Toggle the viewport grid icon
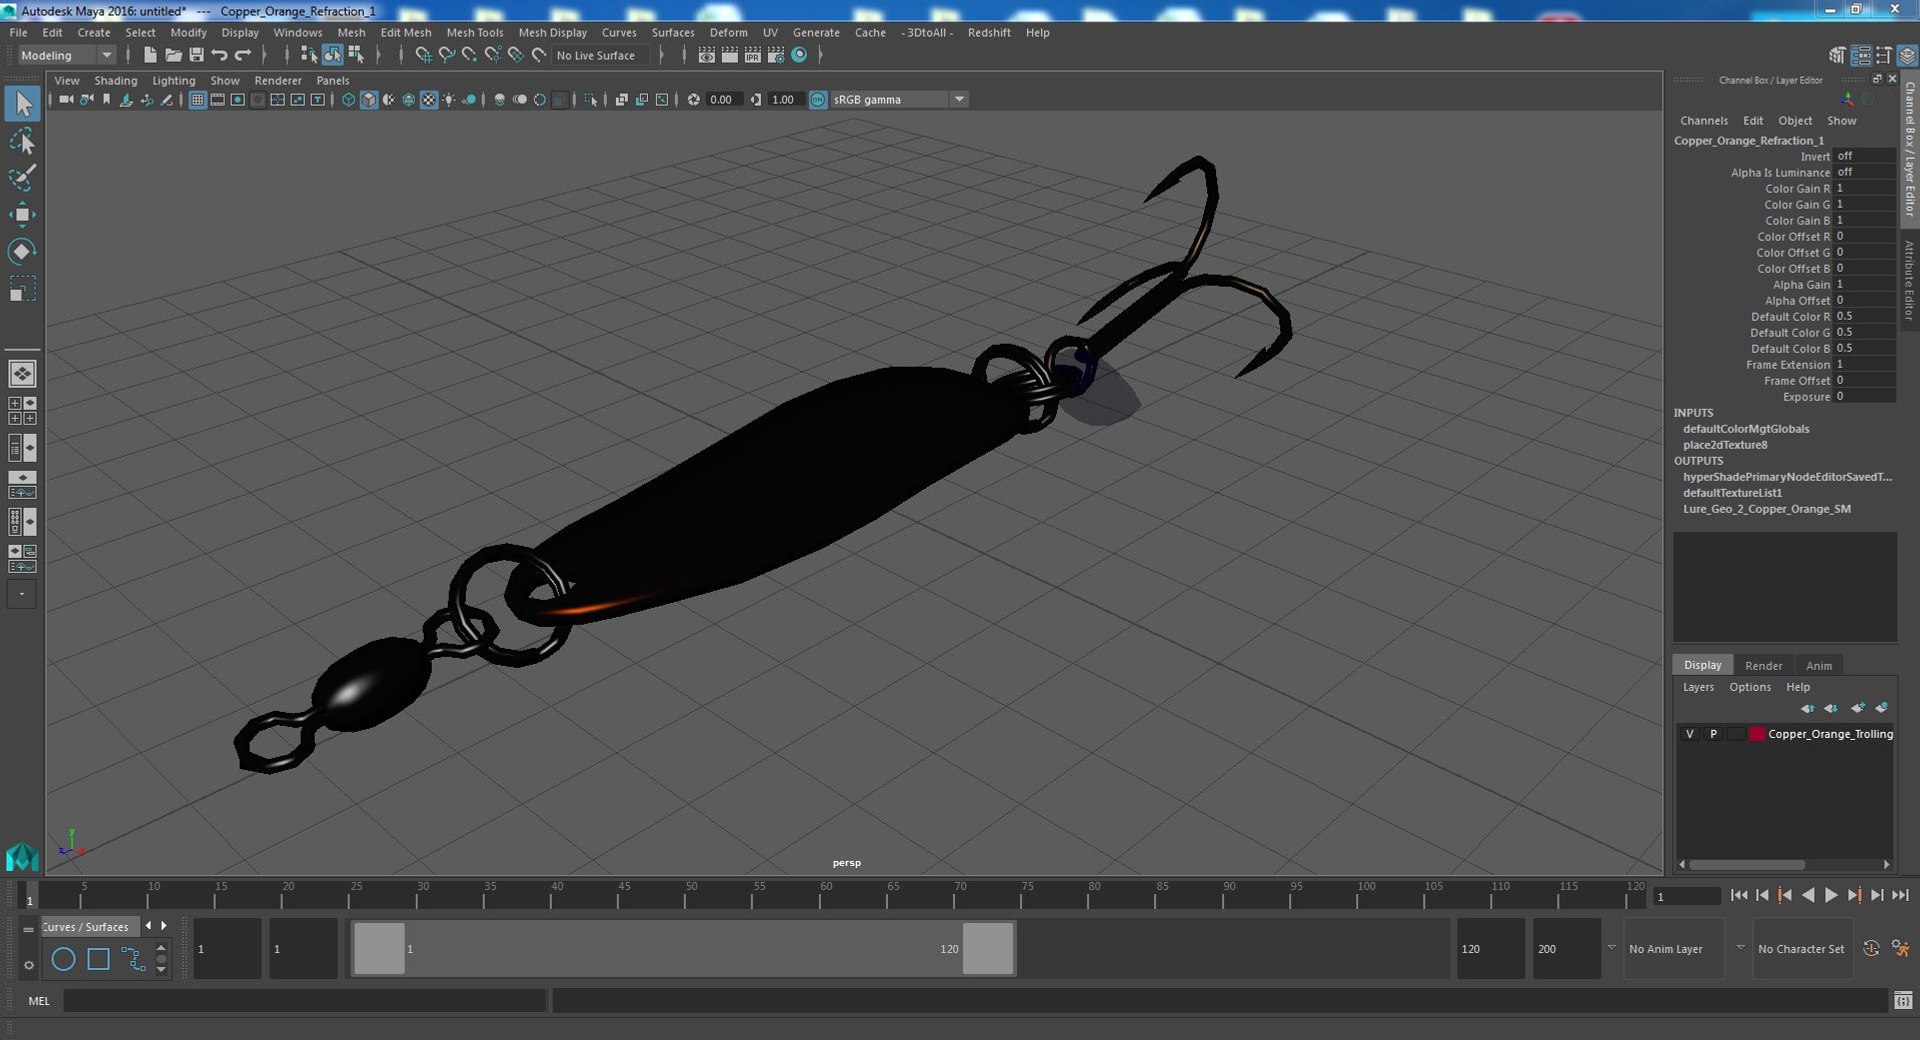1920x1040 pixels. 197,99
